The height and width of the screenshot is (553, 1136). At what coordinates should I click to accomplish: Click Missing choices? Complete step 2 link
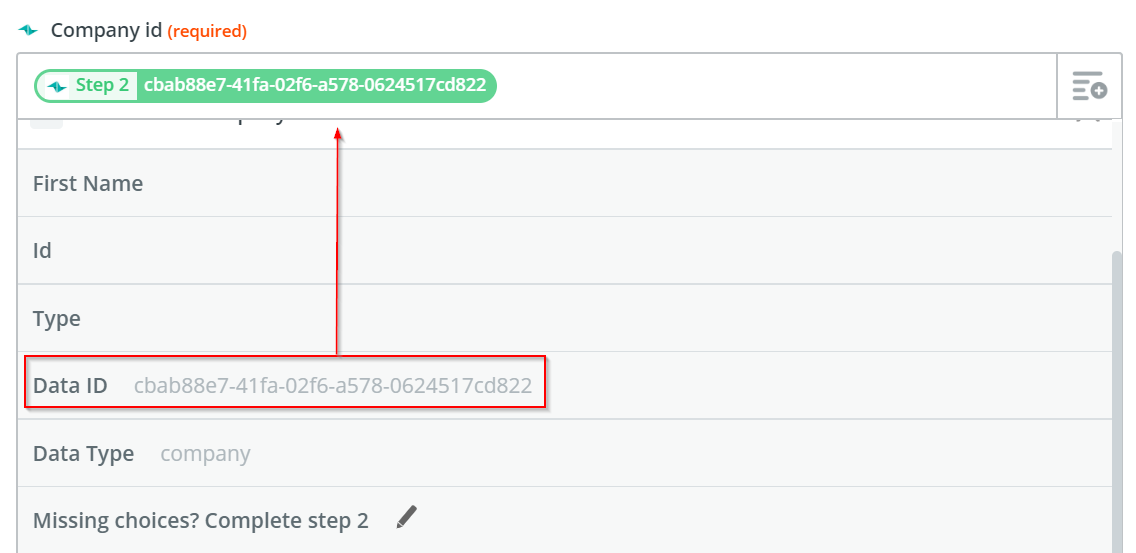pyautogui.click(x=200, y=520)
